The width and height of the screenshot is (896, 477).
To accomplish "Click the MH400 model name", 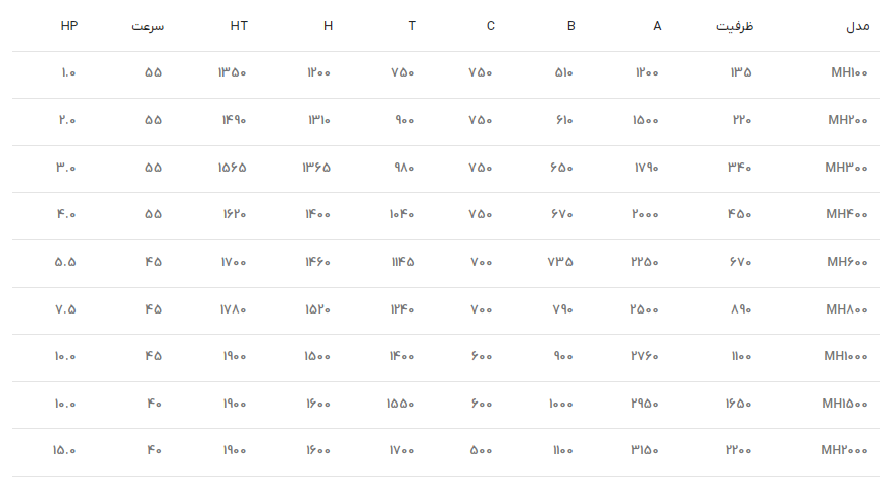I will 851,214.
